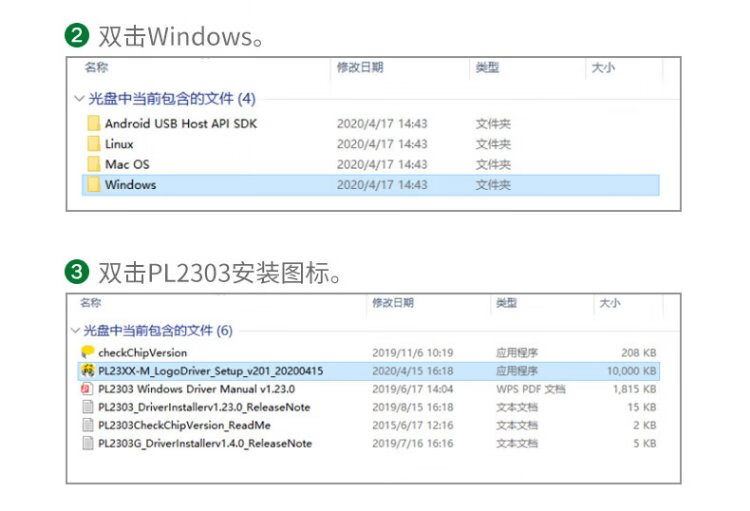The height and width of the screenshot is (511, 750).
Task: Click the PL2303 Windows Driver Manual PDF icon
Action: 87,389
